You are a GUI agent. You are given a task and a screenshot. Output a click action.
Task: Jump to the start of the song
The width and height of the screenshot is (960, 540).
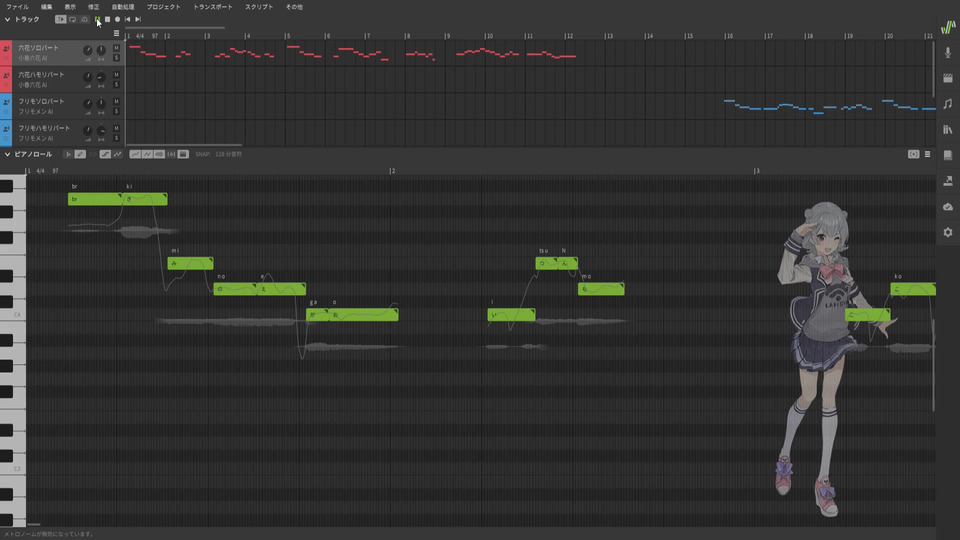127,20
